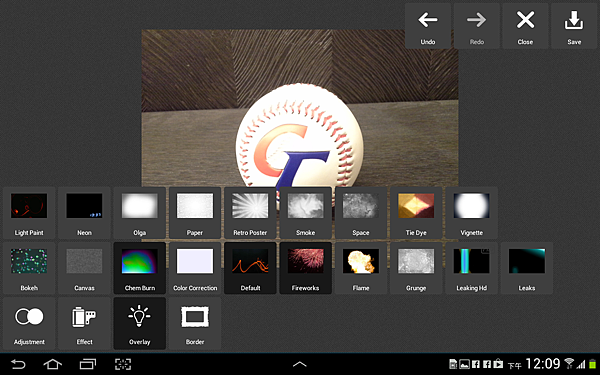Apply the Light Paint overlay

pyautogui.click(x=29, y=213)
